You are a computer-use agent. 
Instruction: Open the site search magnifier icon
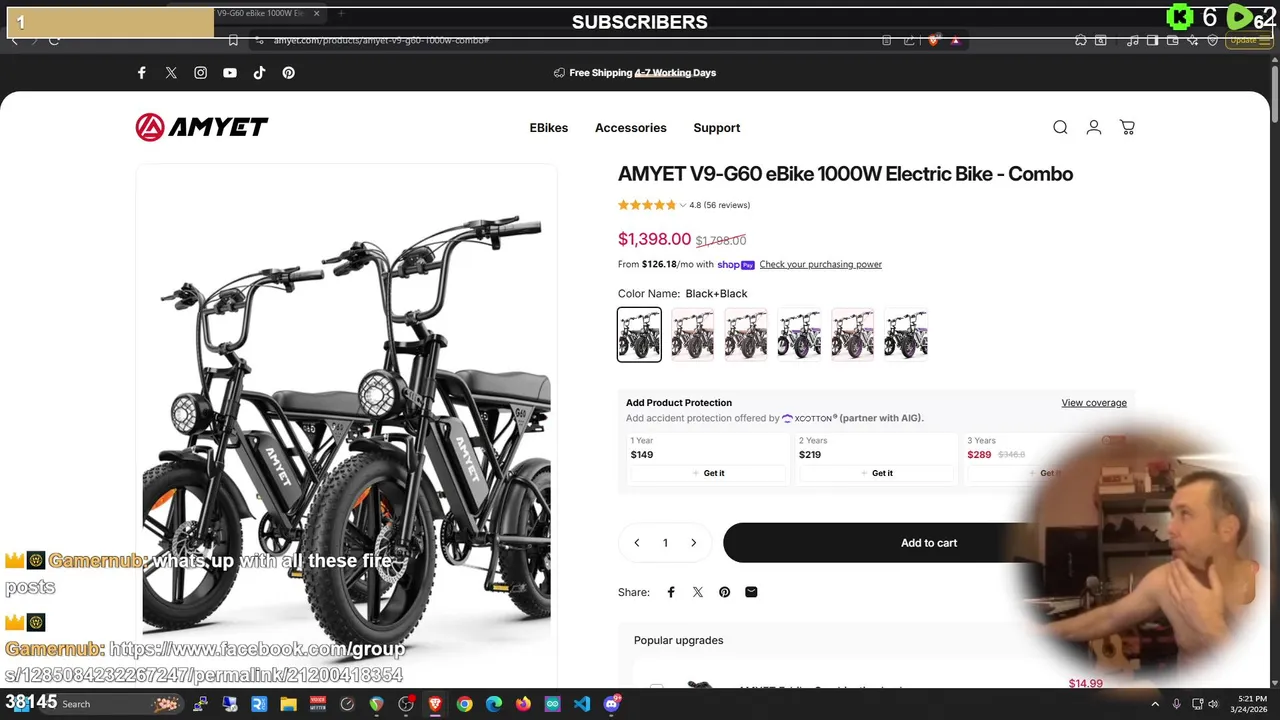[x=1060, y=127]
